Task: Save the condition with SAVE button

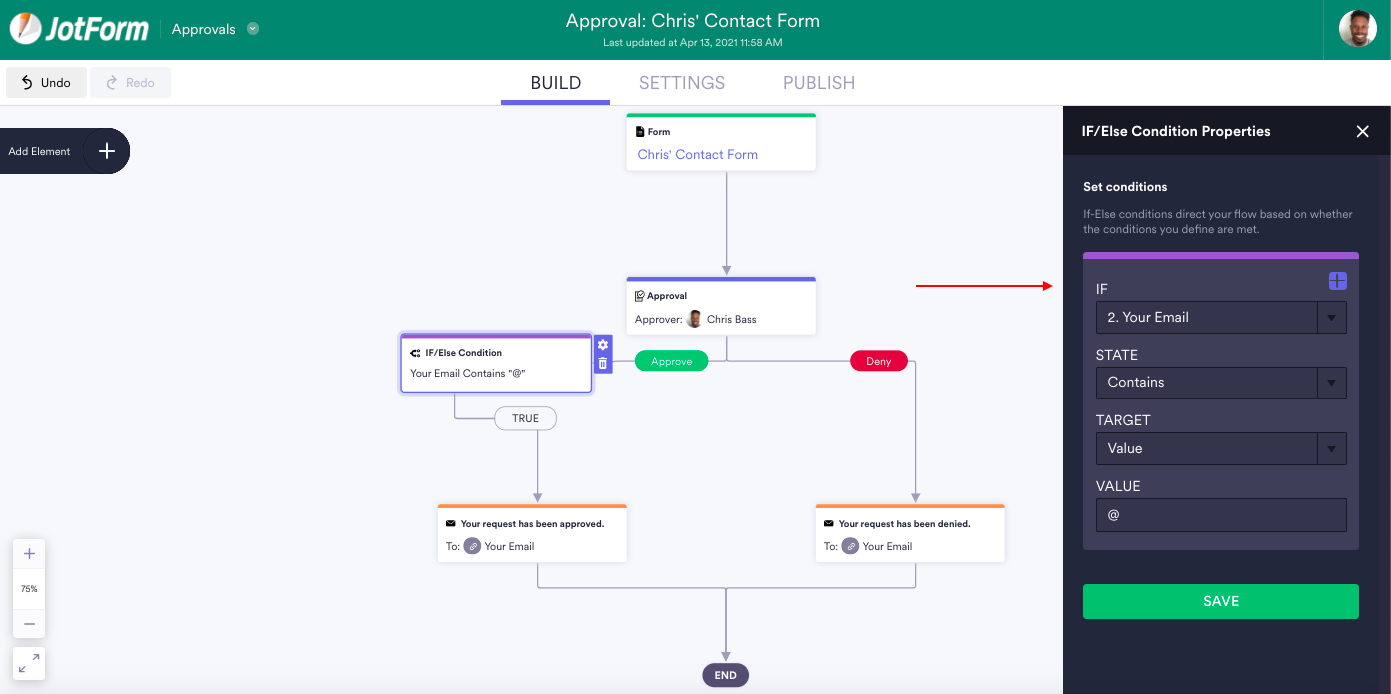Action: click(x=1220, y=601)
